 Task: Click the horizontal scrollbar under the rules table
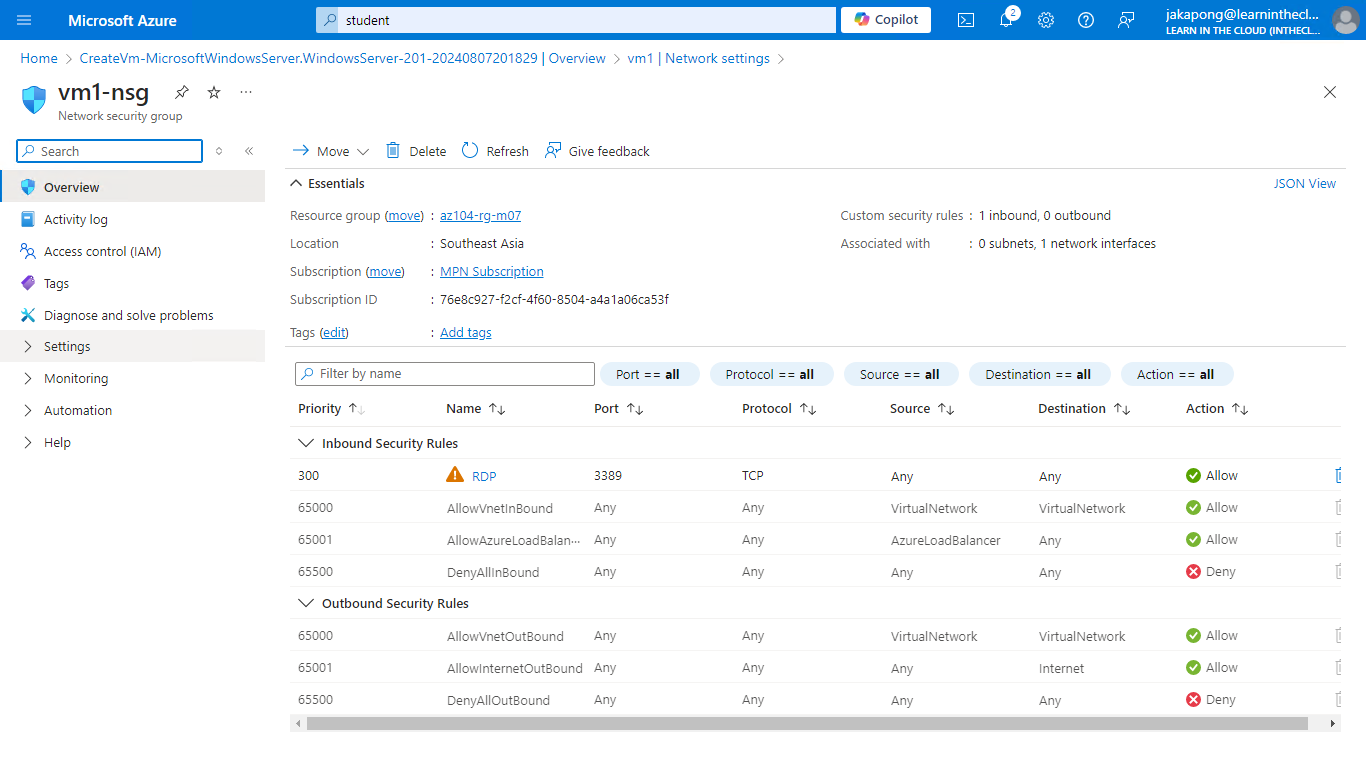point(807,723)
